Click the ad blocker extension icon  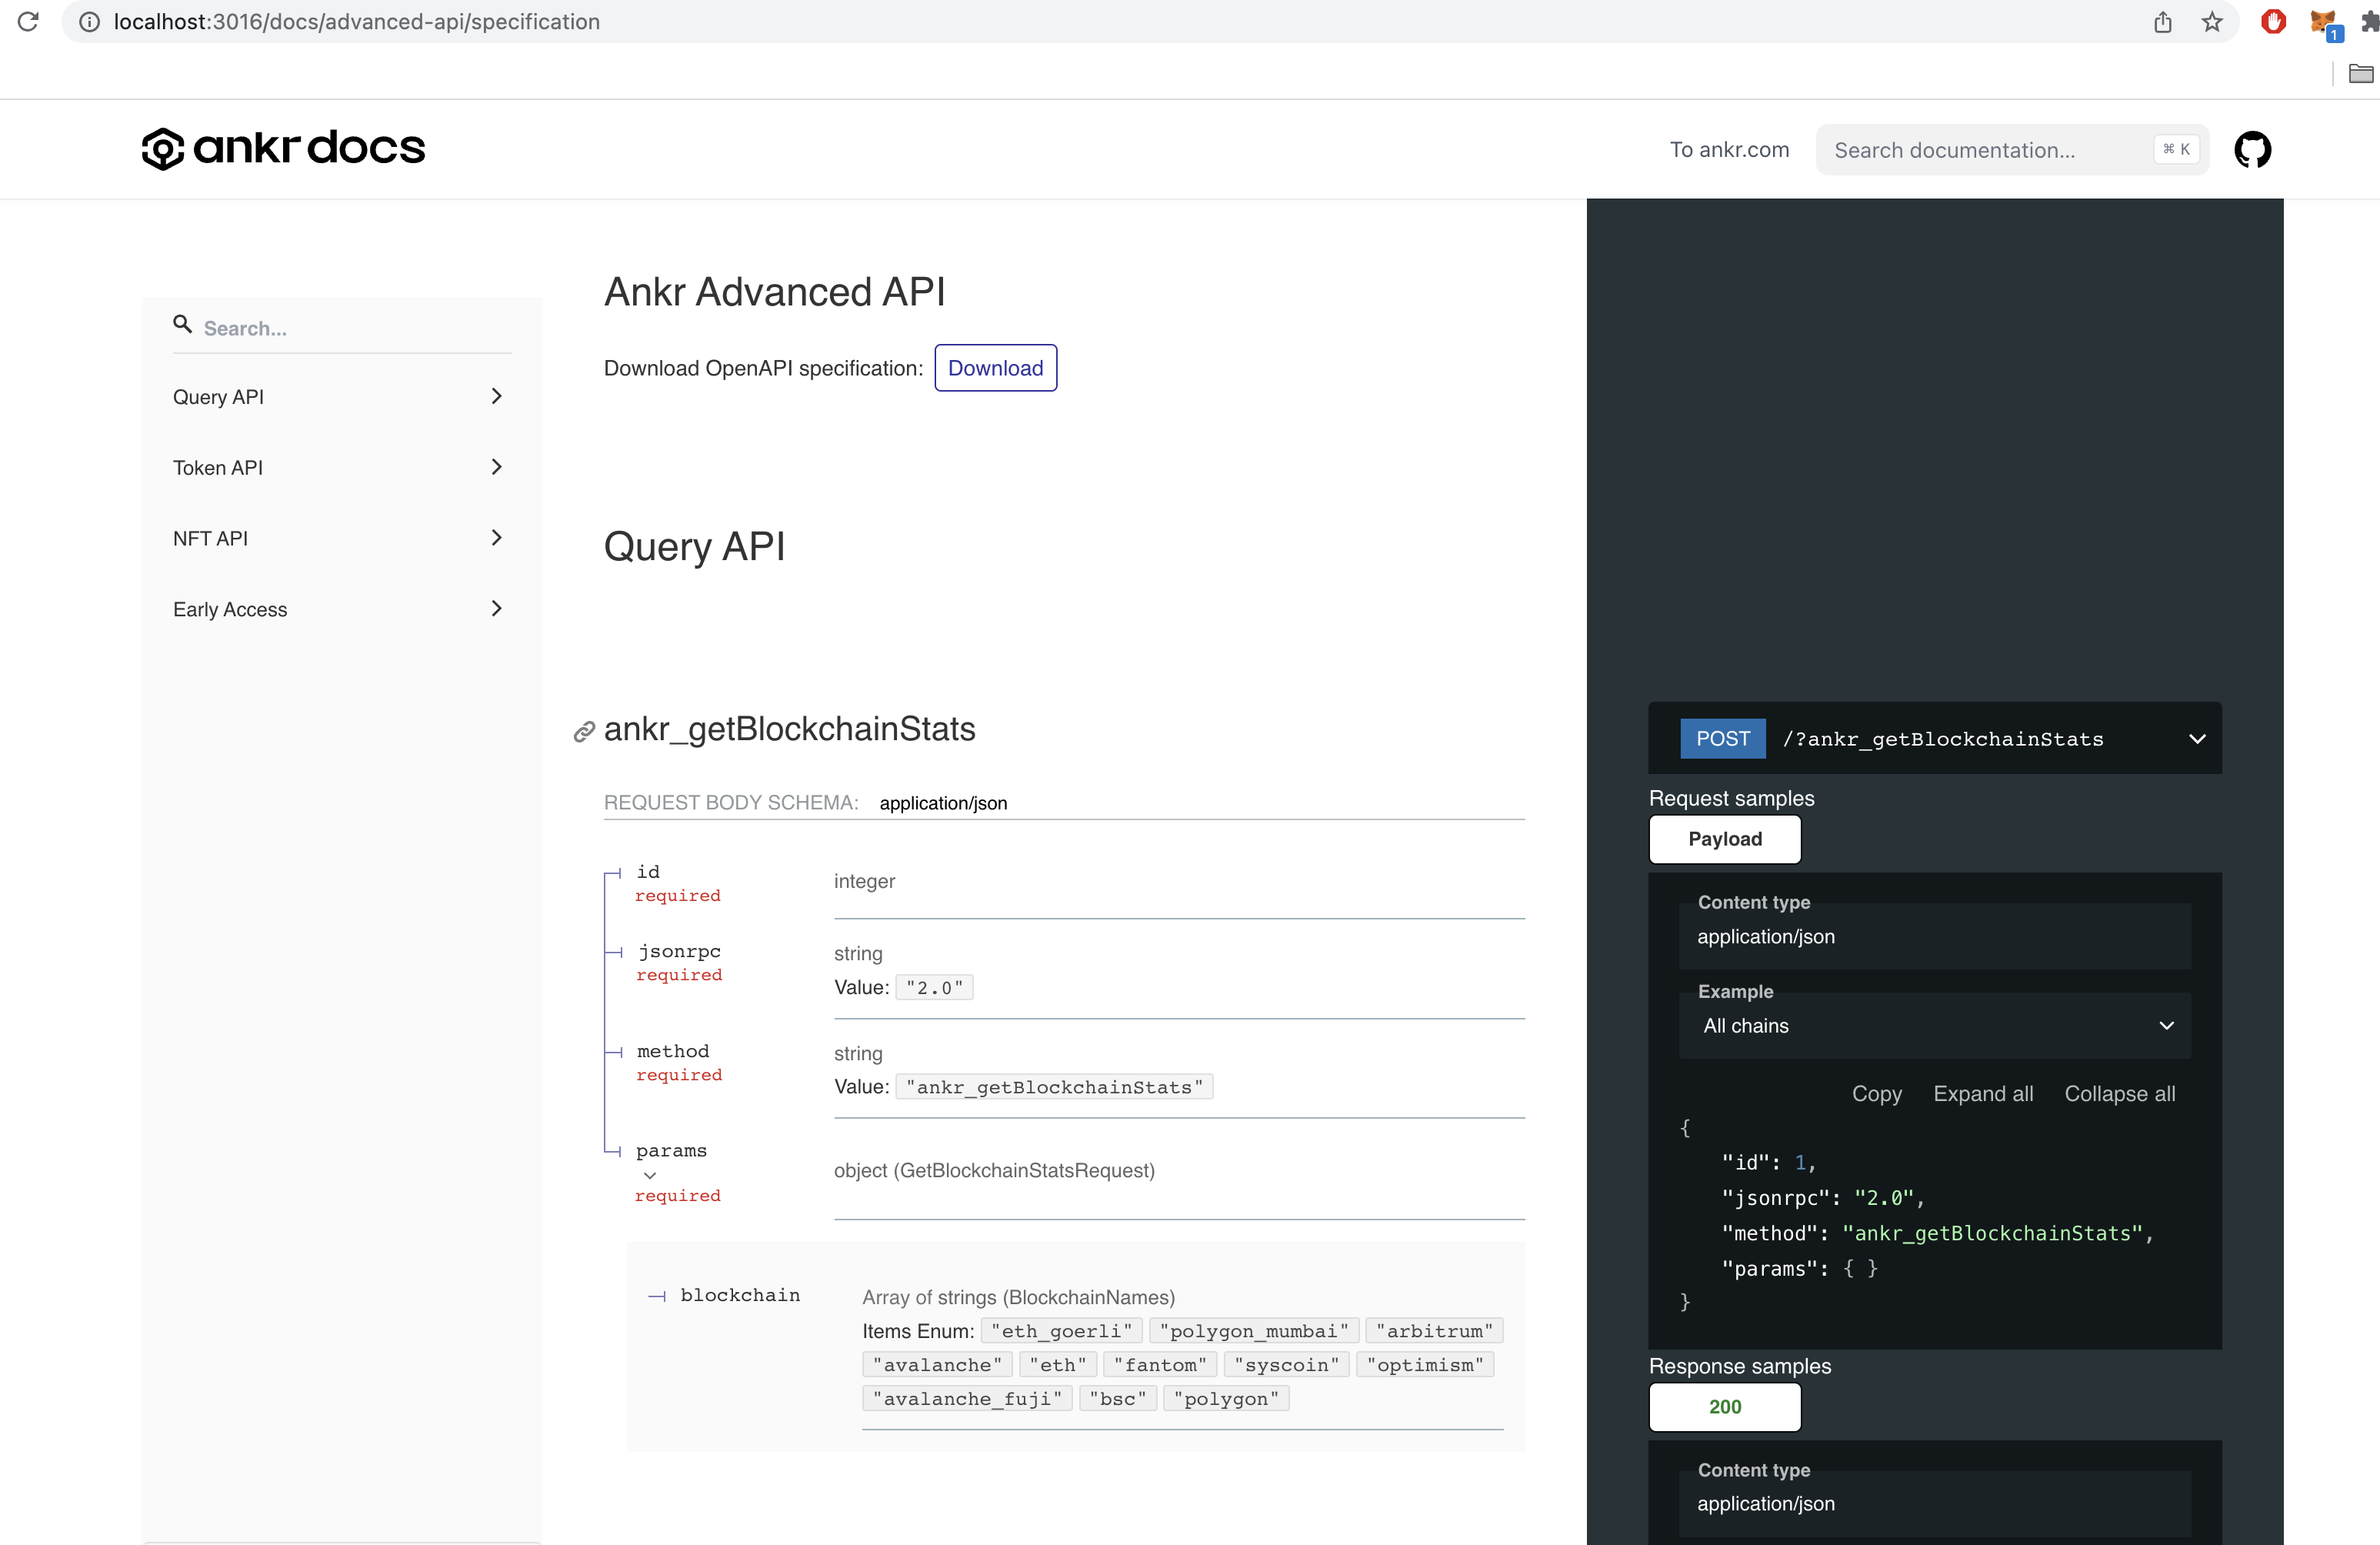(2273, 22)
